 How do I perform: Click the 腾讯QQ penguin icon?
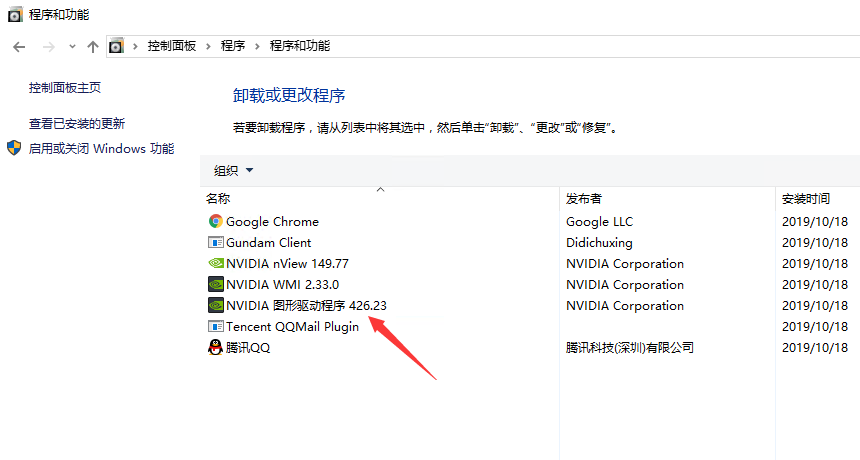(x=216, y=347)
